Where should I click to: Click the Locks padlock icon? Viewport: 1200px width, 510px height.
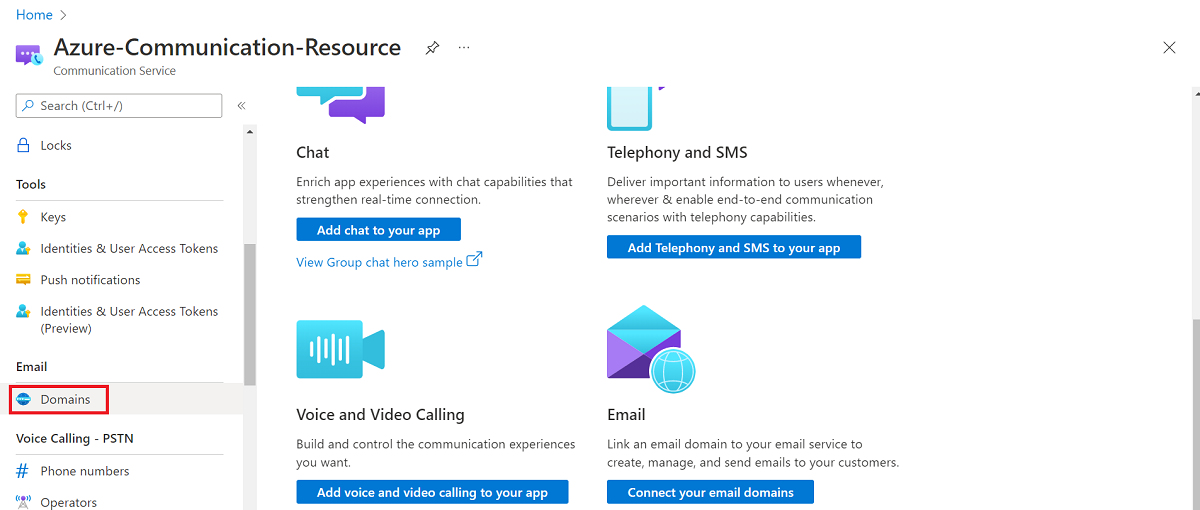click(x=24, y=145)
